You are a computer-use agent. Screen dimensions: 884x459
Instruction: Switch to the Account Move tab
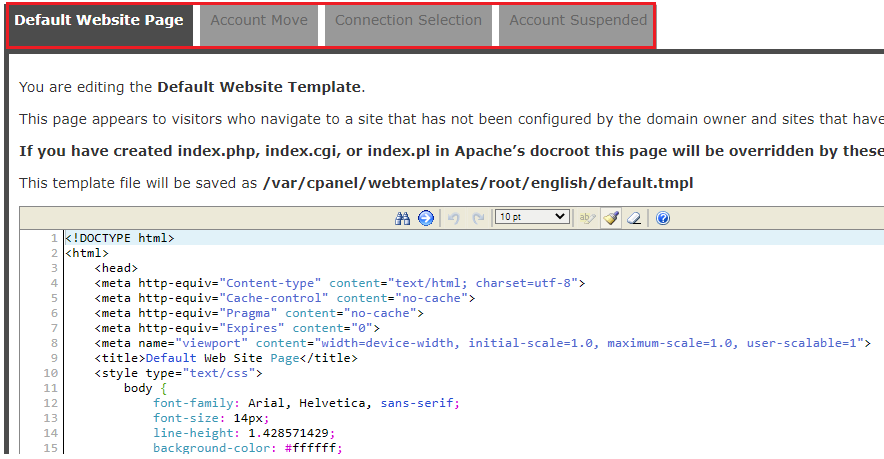259,21
